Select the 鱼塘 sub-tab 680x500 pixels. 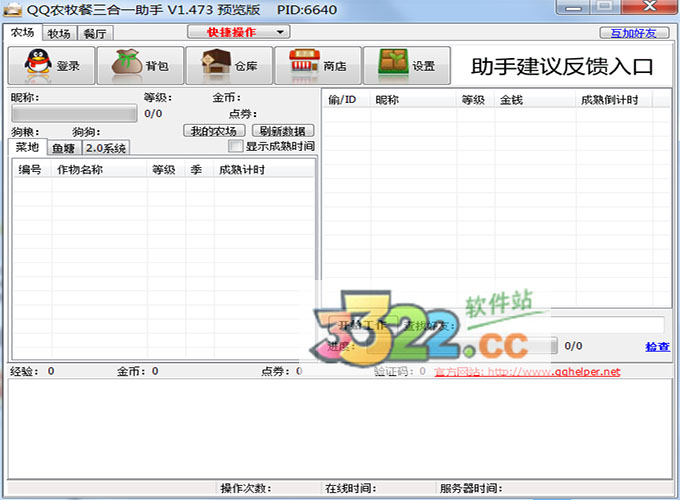(x=64, y=148)
